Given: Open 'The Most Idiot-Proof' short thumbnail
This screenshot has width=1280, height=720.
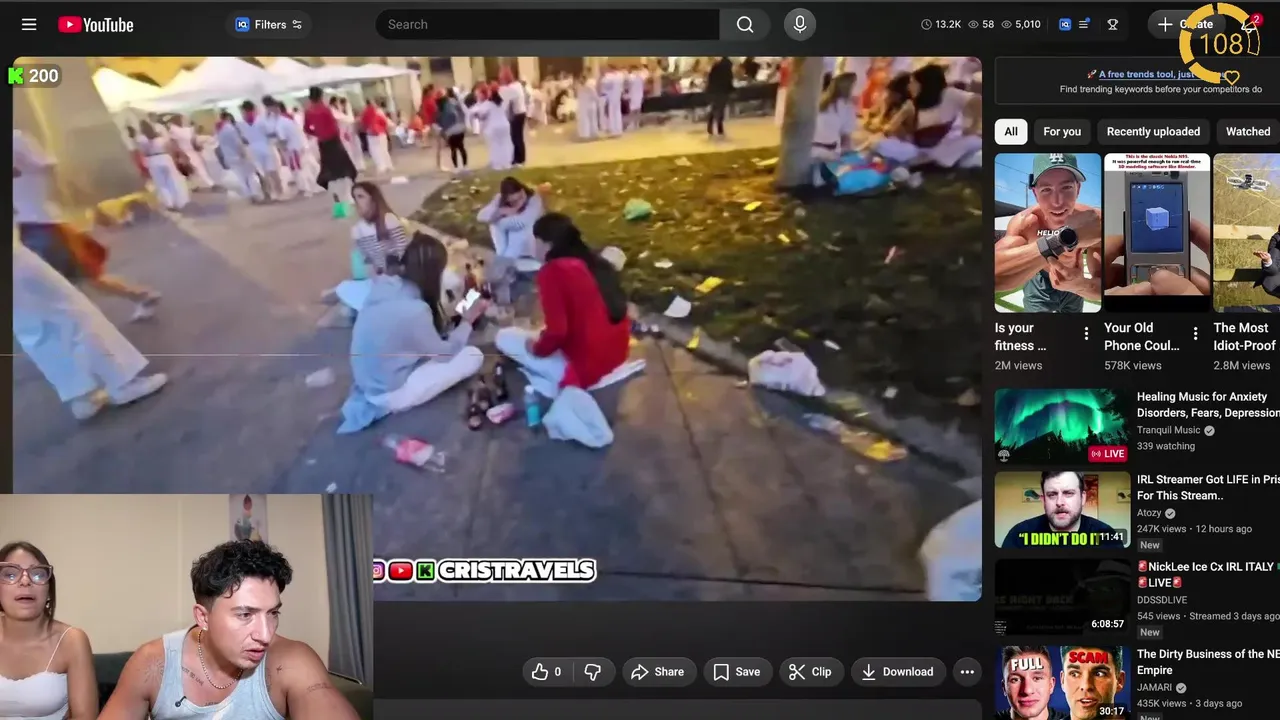Looking at the screenshot, I should point(1246,233).
